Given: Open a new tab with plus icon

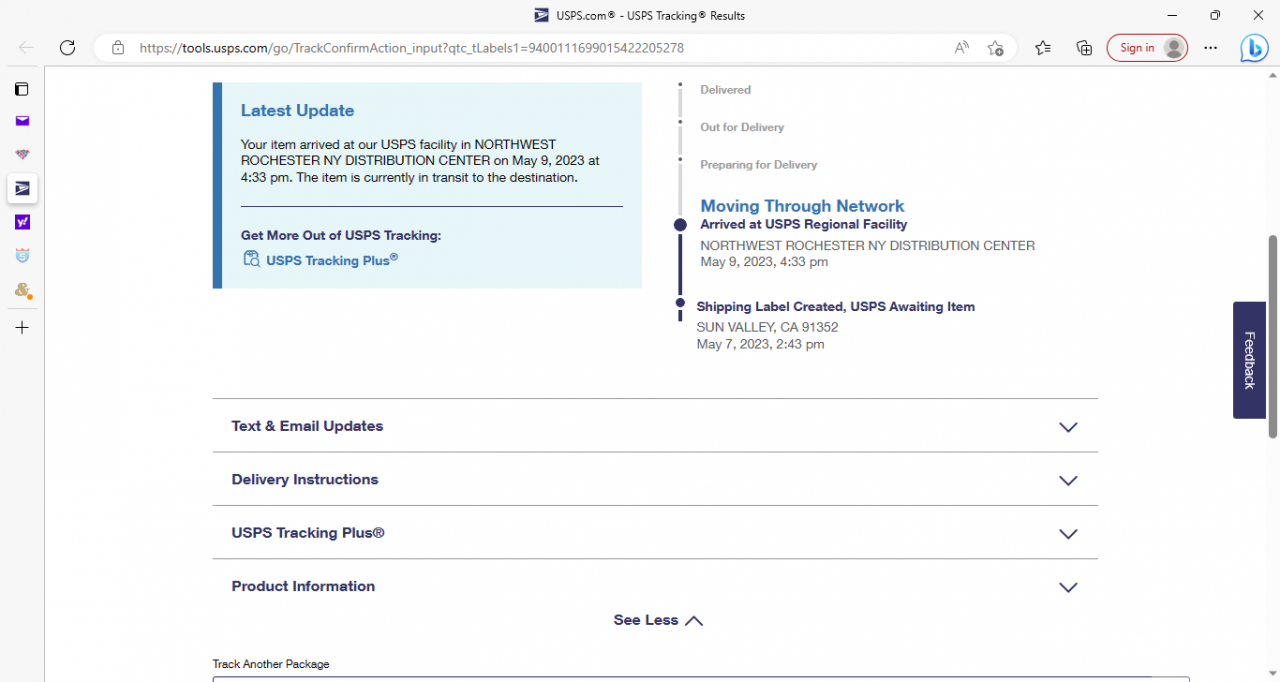Looking at the screenshot, I should coord(22,327).
